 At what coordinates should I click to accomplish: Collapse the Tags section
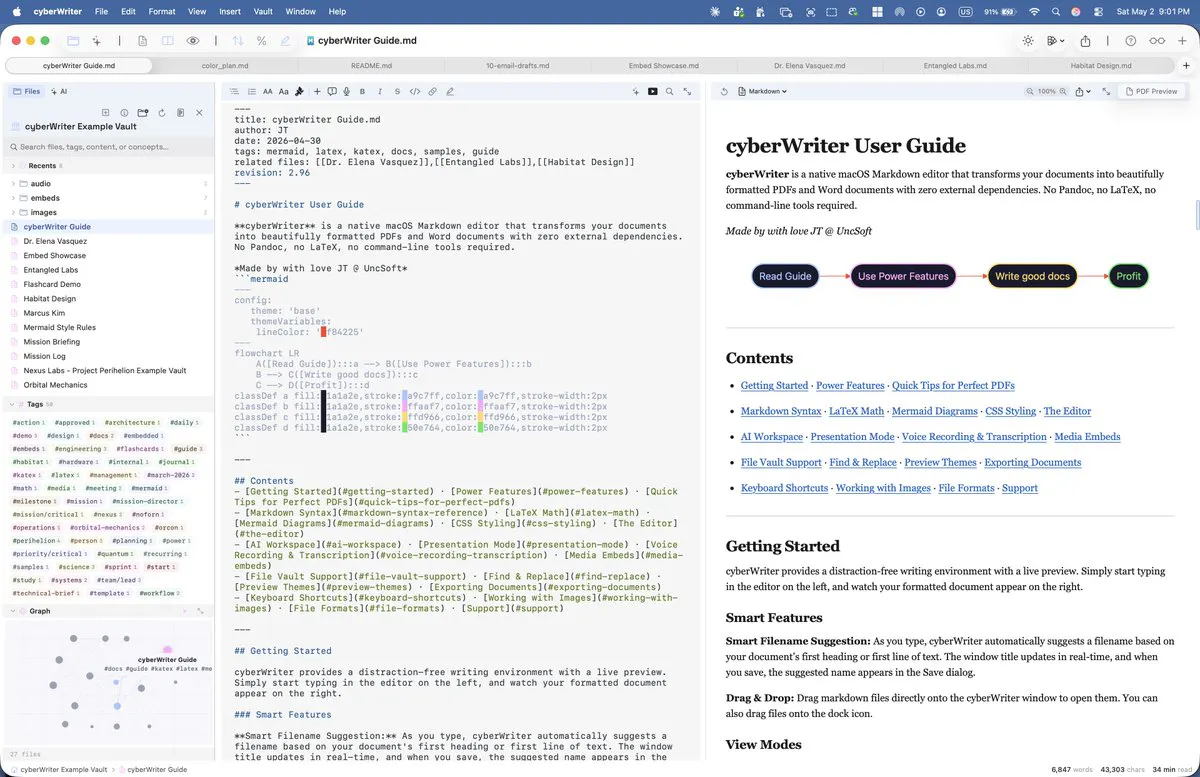[13, 404]
